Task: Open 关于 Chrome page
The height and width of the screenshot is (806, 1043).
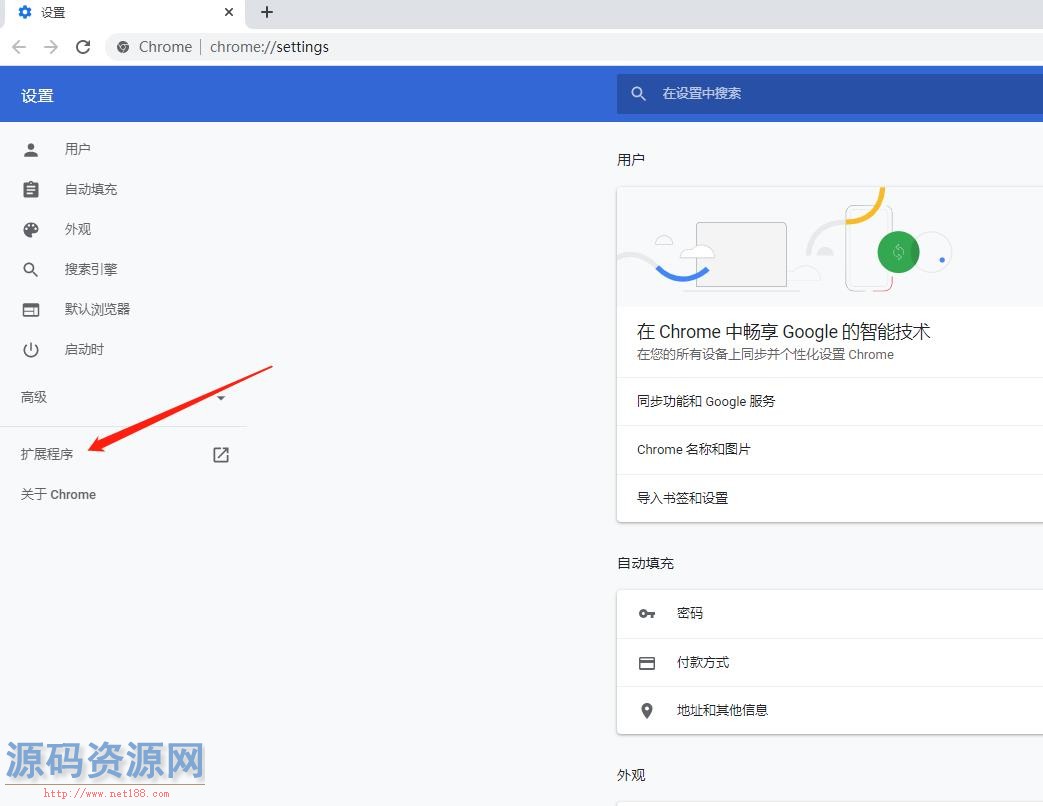Action: 58,495
